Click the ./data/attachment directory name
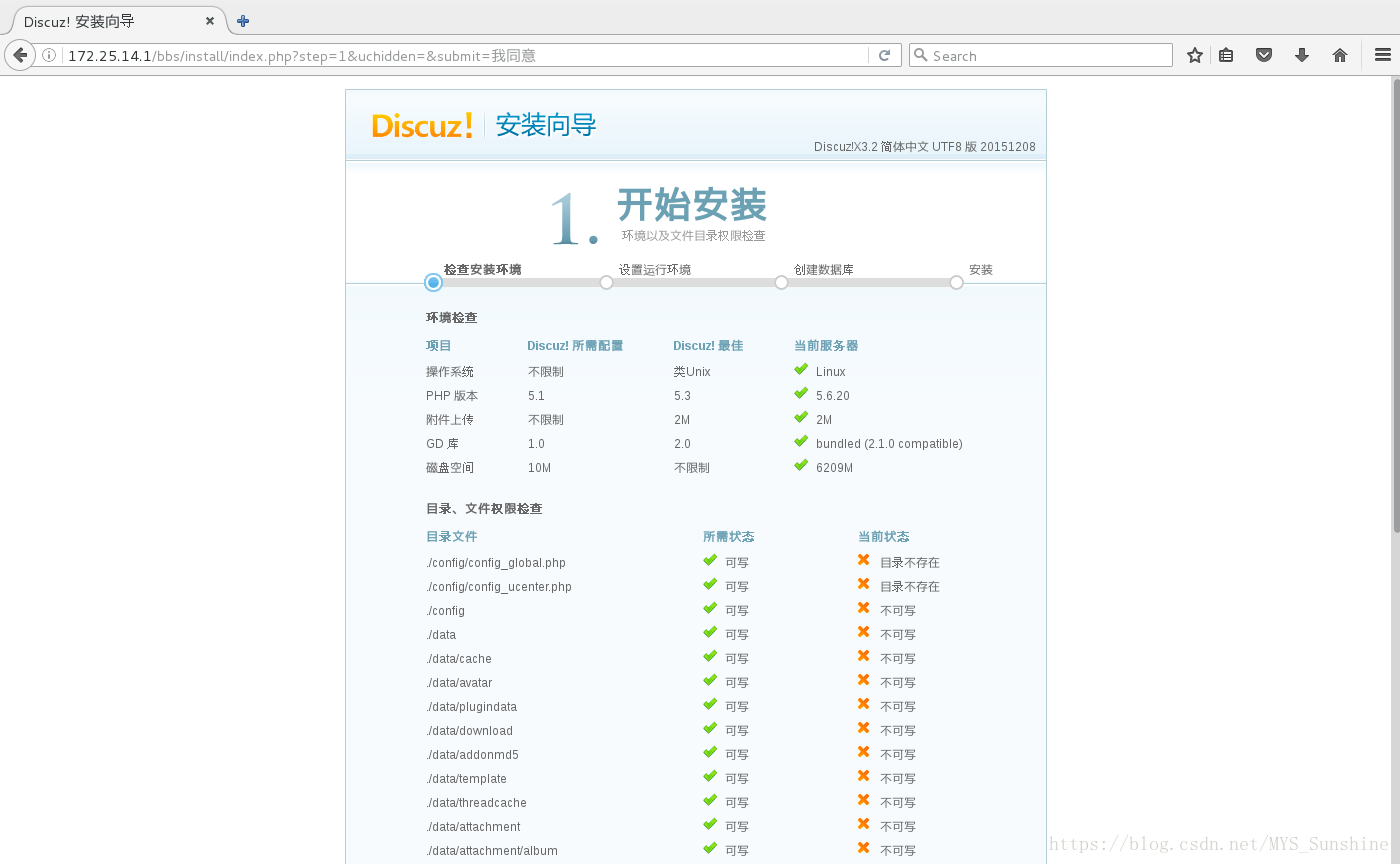This screenshot has width=1400, height=864. click(x=473, y=827)
